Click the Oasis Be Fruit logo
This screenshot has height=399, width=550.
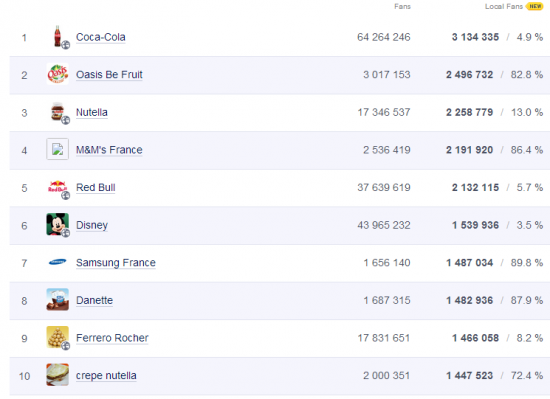(58, 74)
